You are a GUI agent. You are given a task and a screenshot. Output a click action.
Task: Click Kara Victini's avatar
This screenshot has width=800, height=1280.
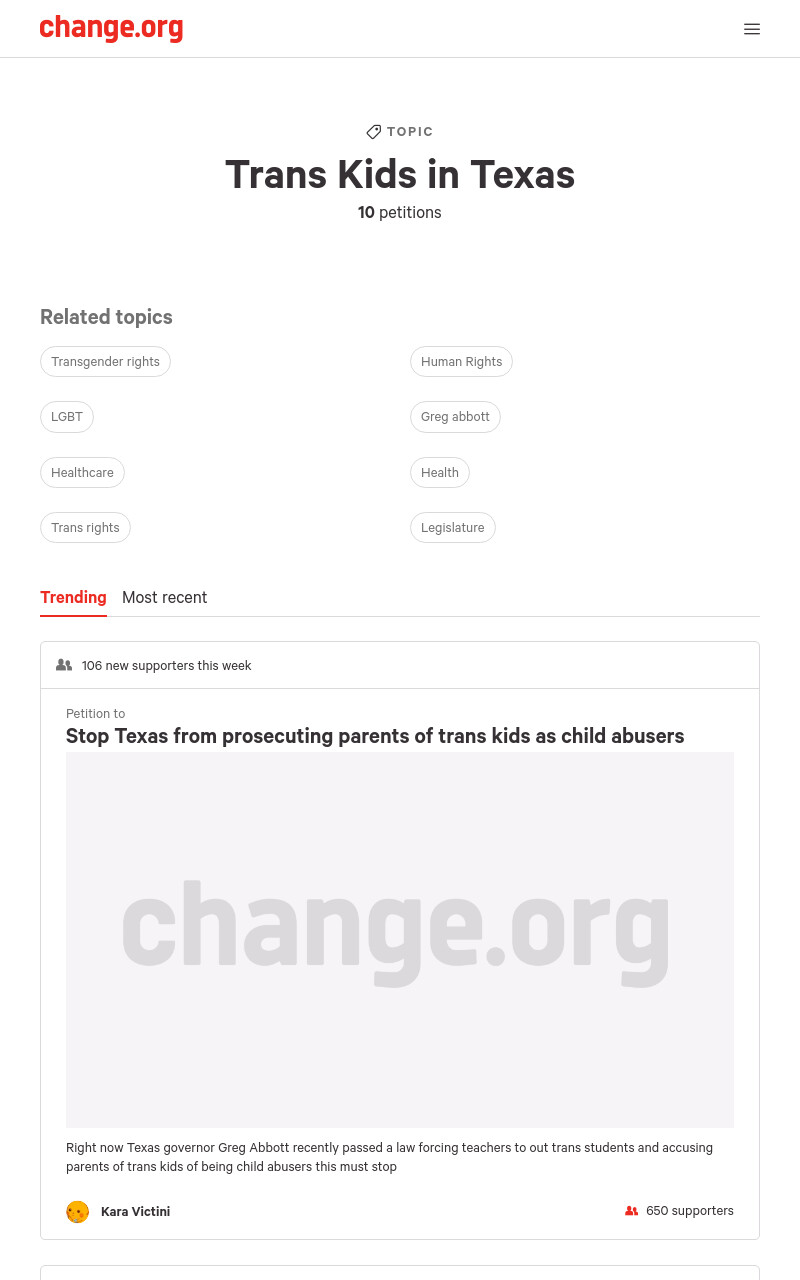click(78, 1211)
